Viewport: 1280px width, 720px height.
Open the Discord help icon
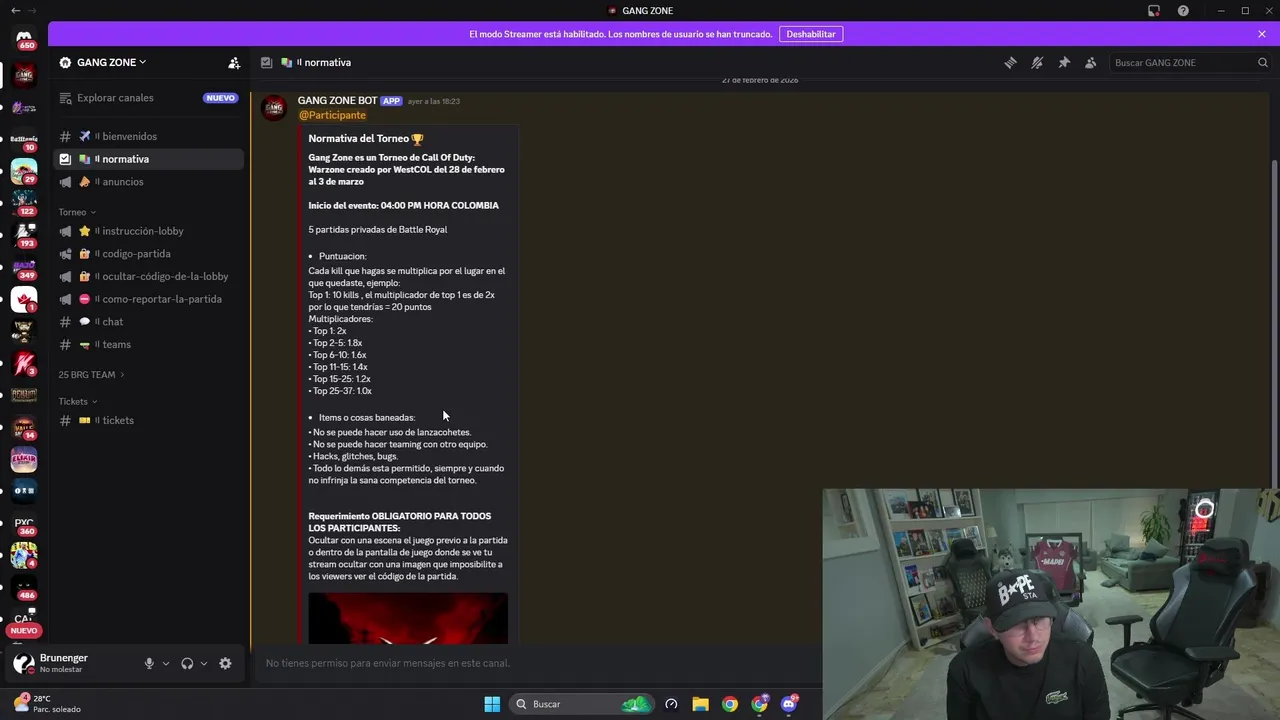(1183, 11)
